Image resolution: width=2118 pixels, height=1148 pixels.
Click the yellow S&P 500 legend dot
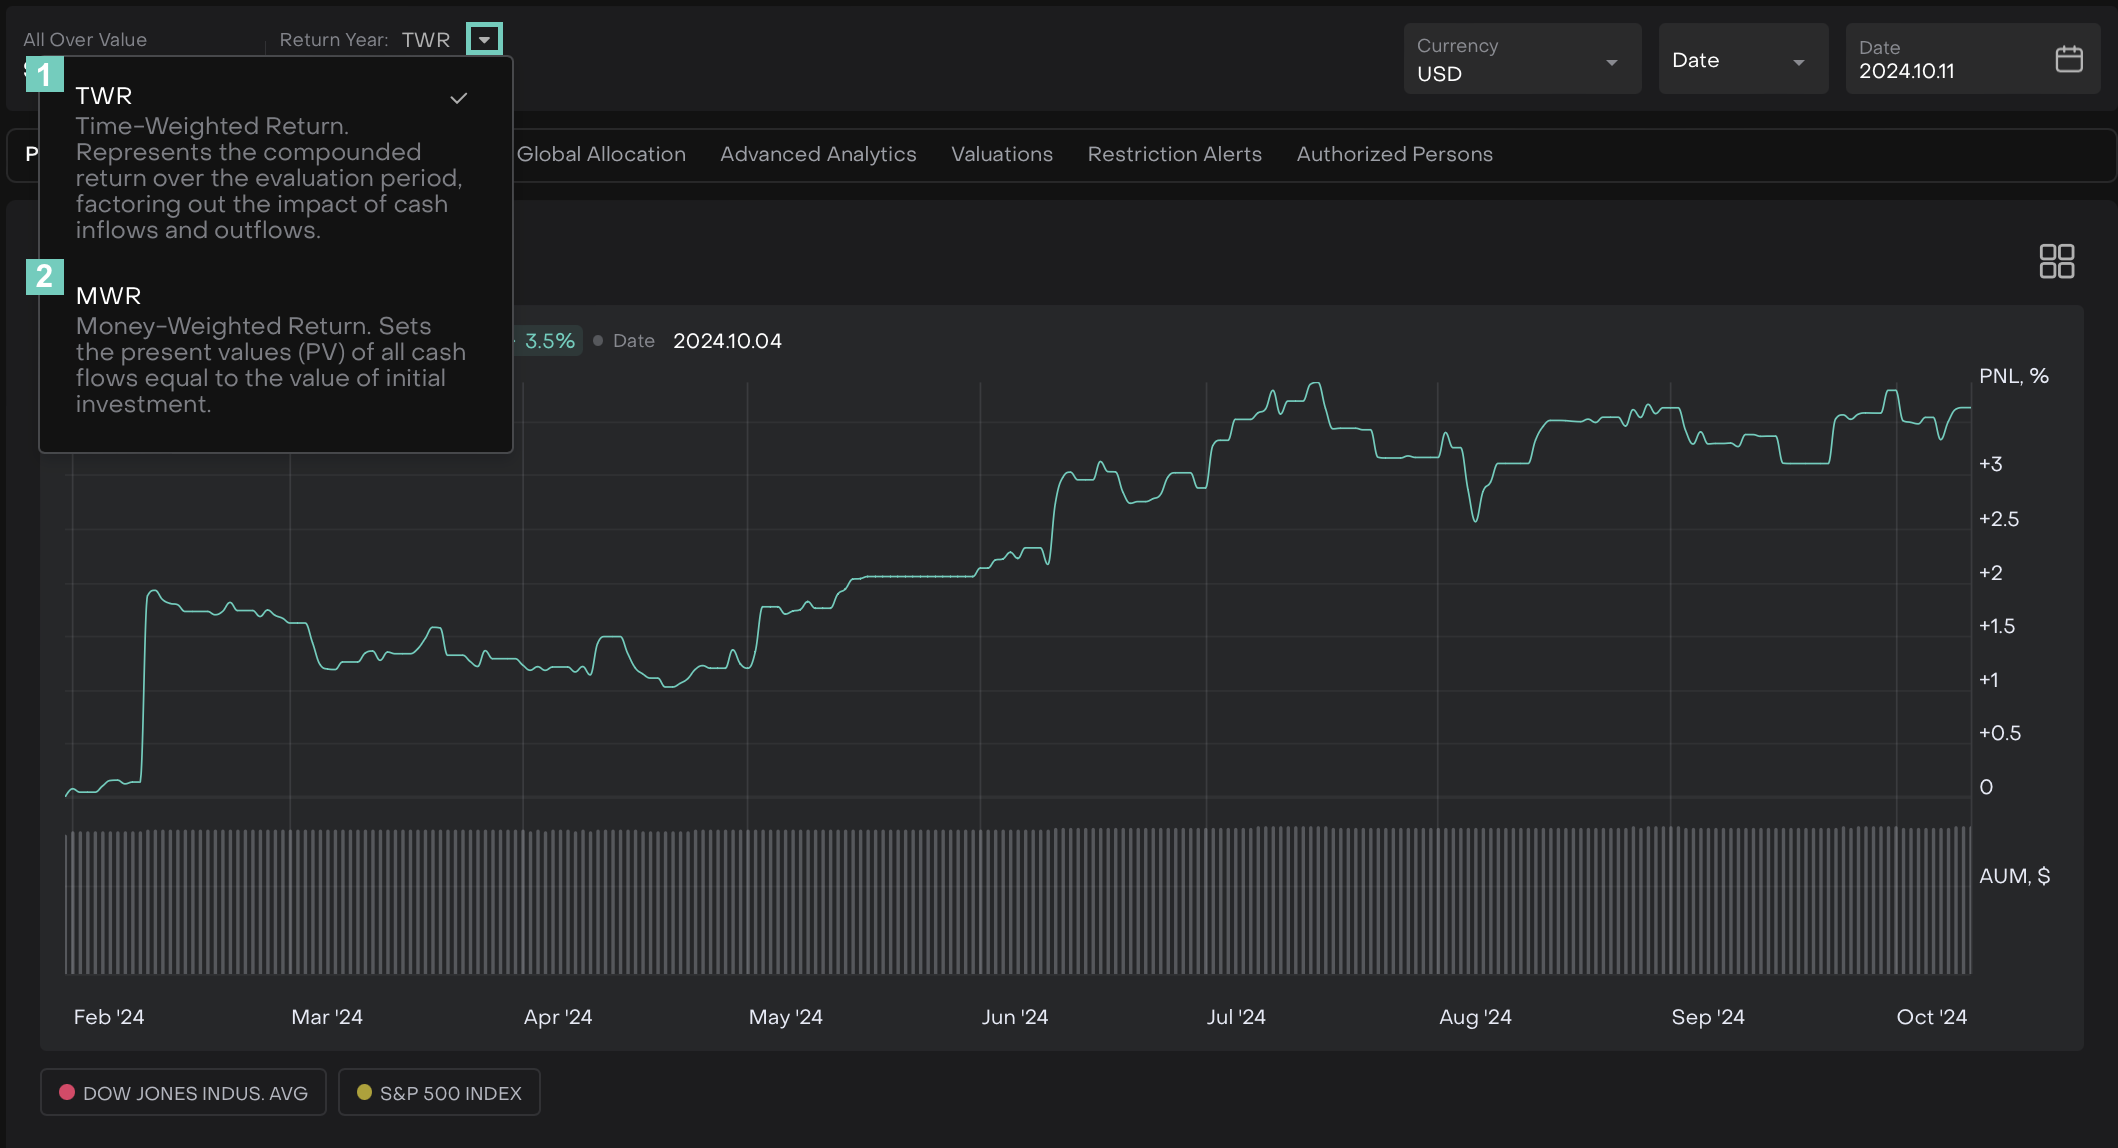(x=364, y=1092)
